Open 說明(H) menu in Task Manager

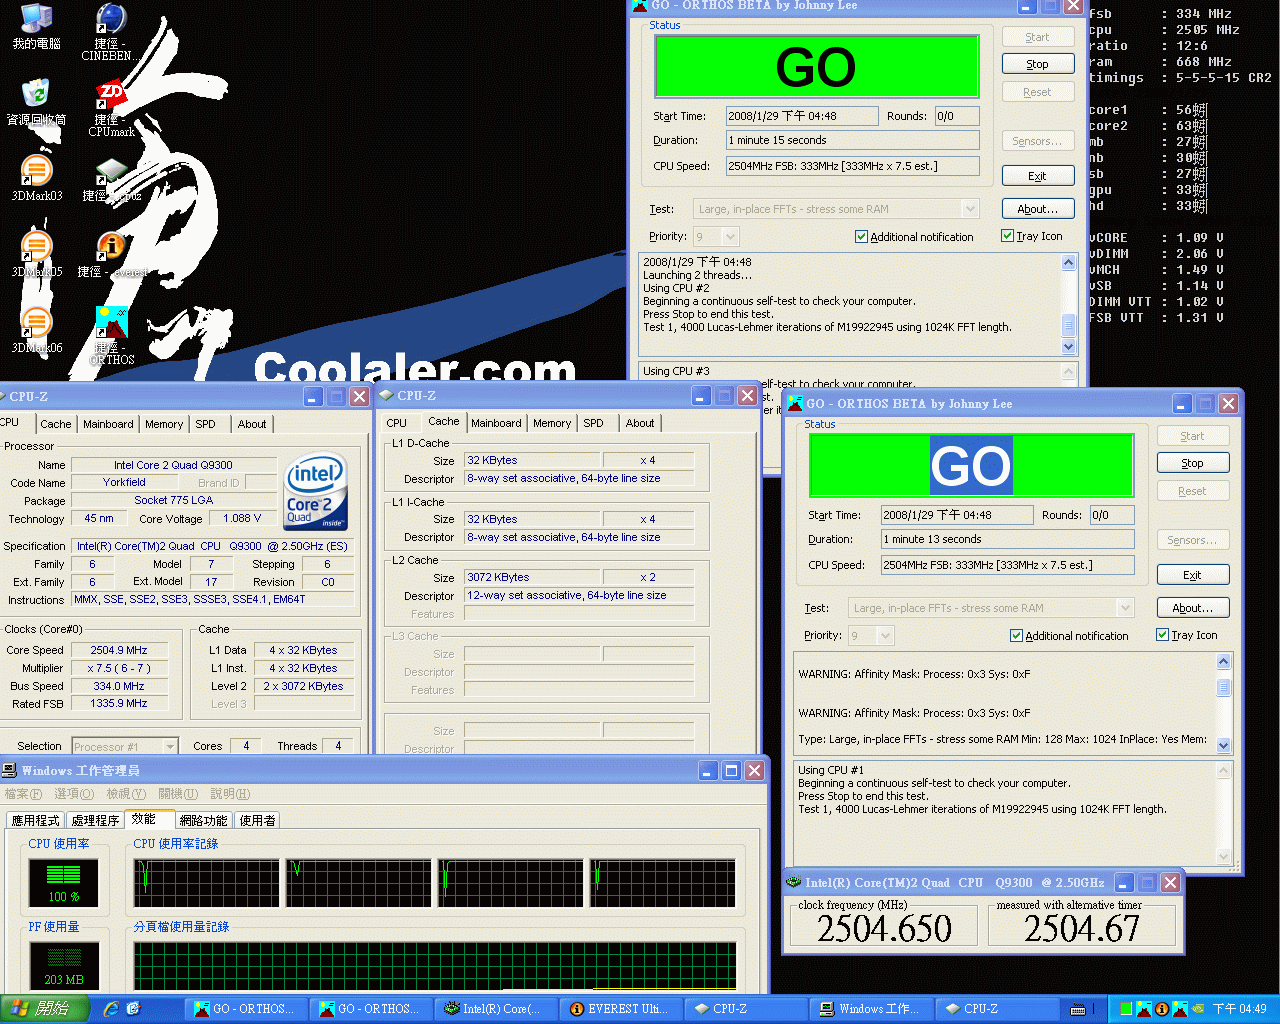(x=230, y=794)
